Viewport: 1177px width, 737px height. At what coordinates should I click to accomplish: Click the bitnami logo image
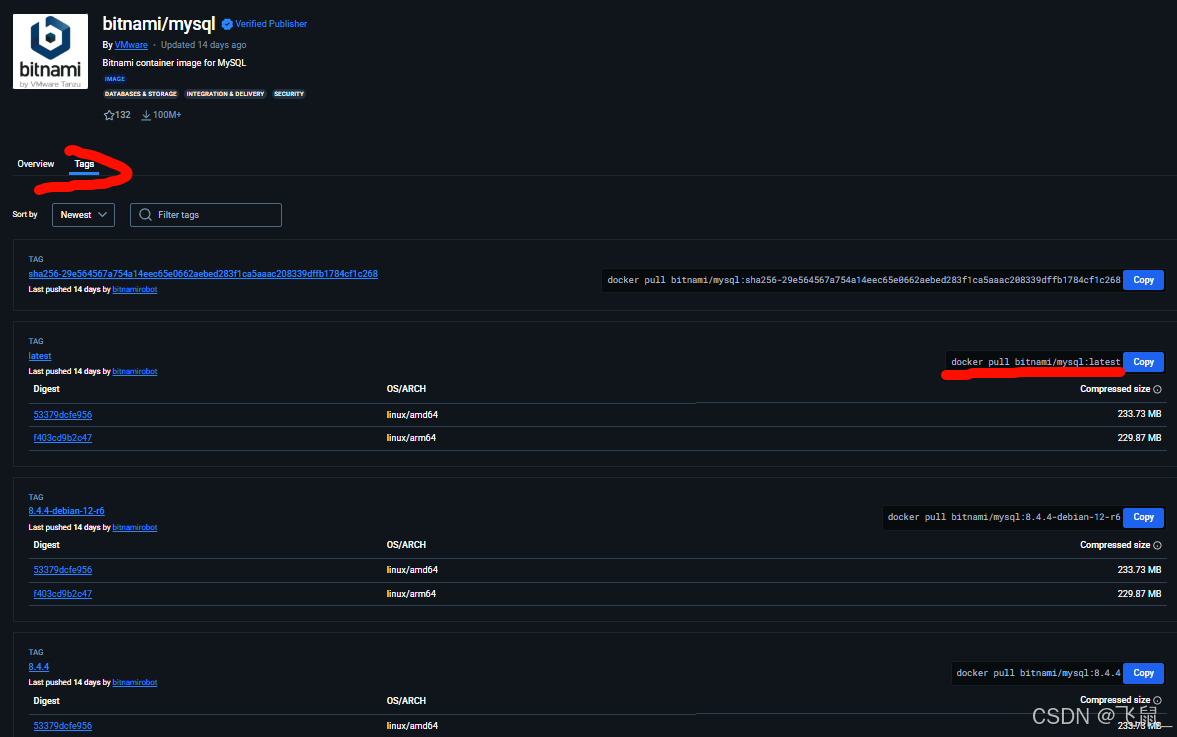[50, 52]
